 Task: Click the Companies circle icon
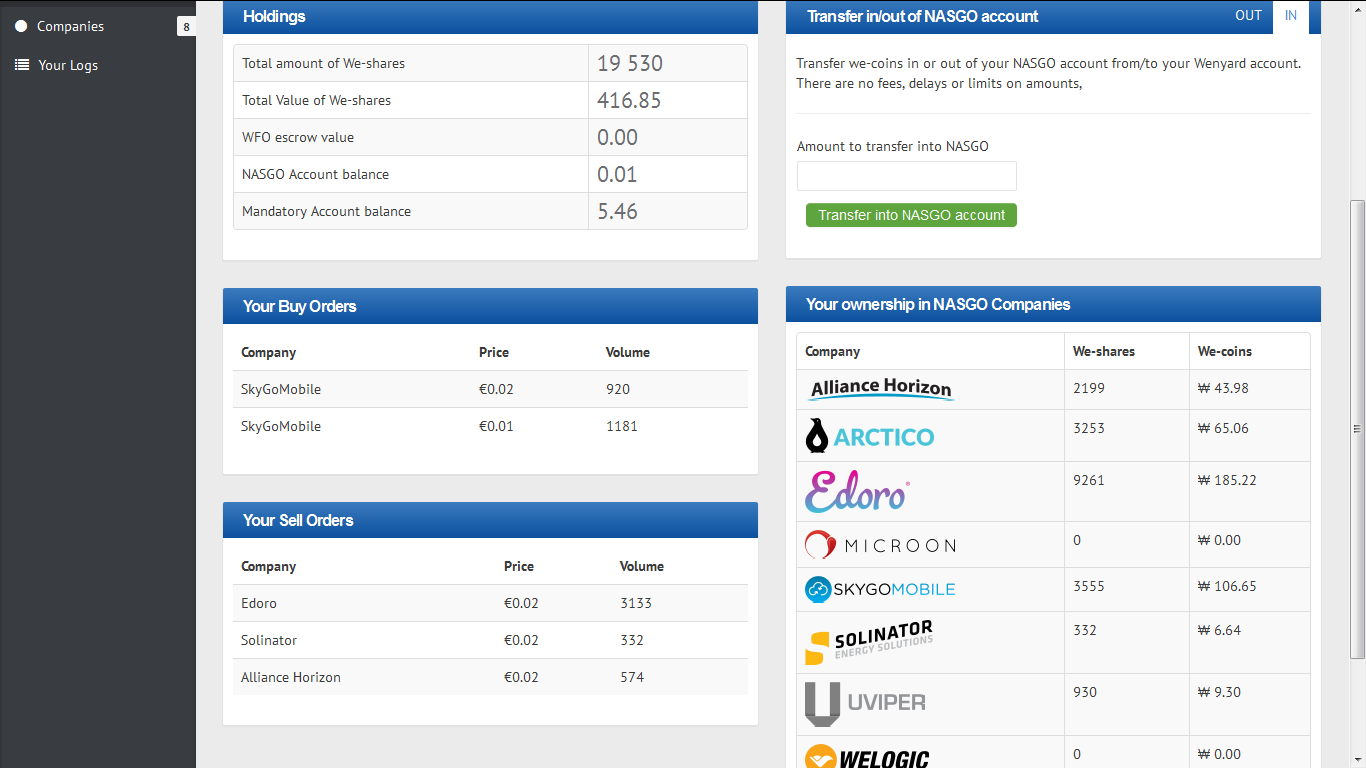pos(21,26)
